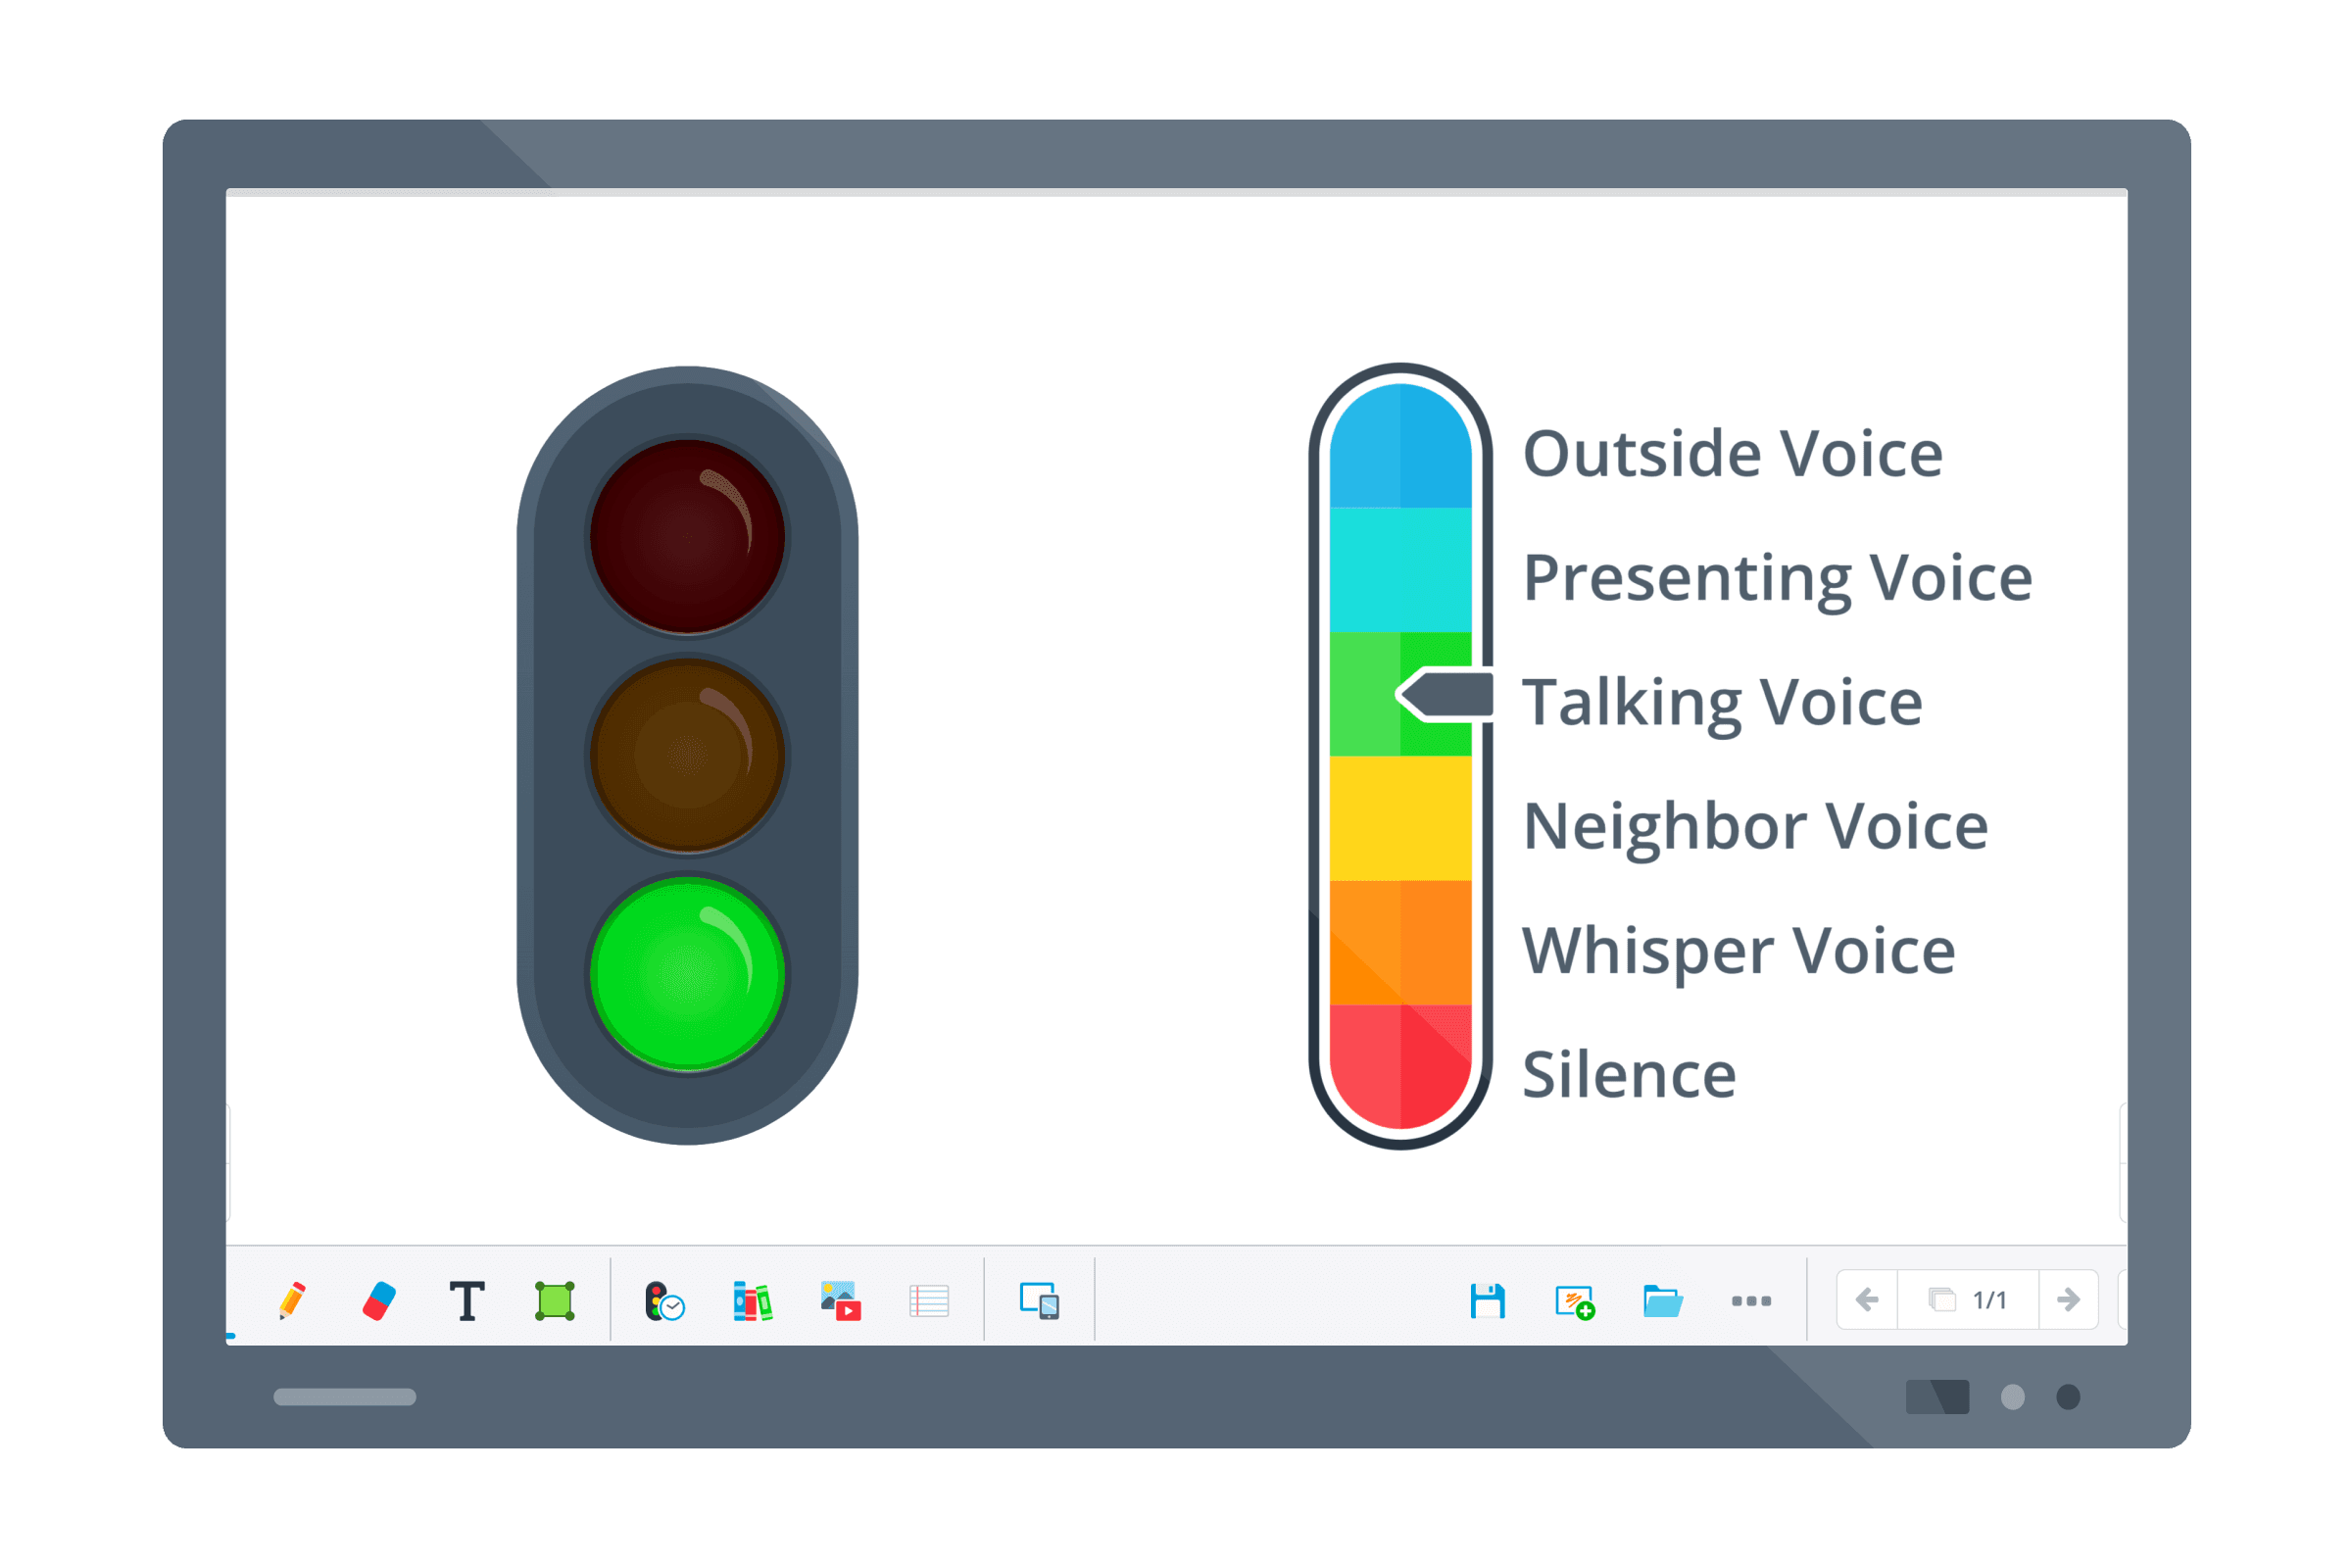Viewport: 2352px width, 1568px height.
Task: Open the folder icon to load files
Action: tap(1663, 1301)
